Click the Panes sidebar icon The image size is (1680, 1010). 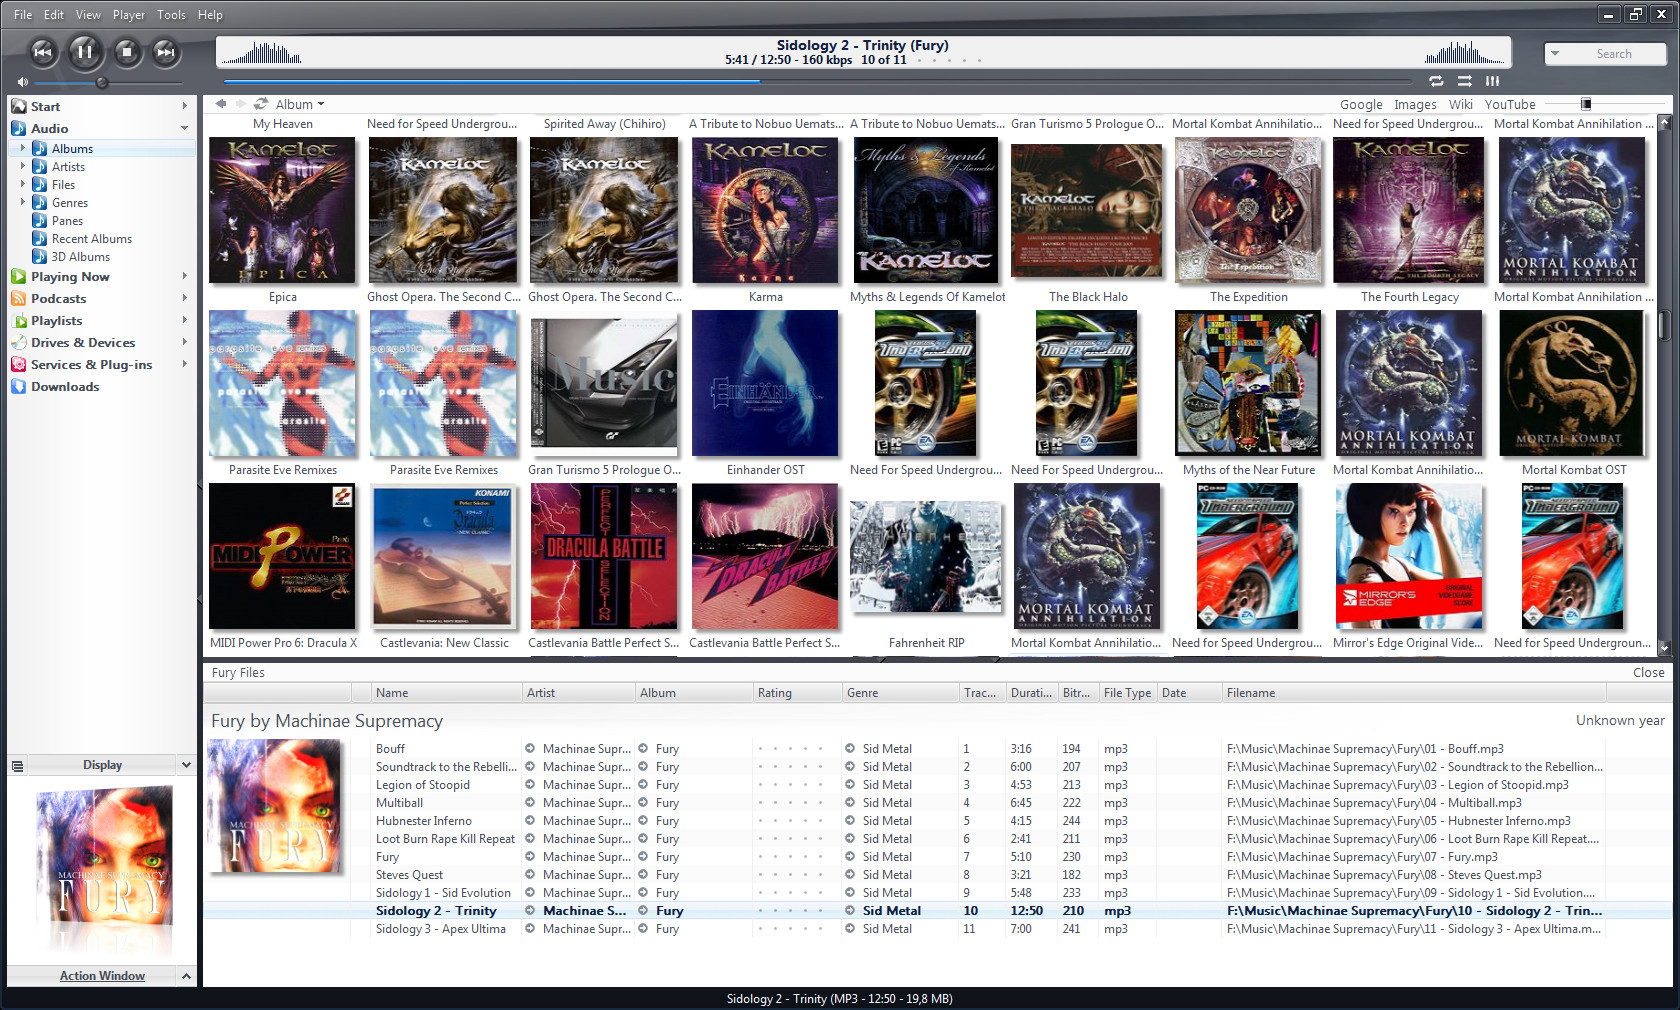tap(39, 220)
